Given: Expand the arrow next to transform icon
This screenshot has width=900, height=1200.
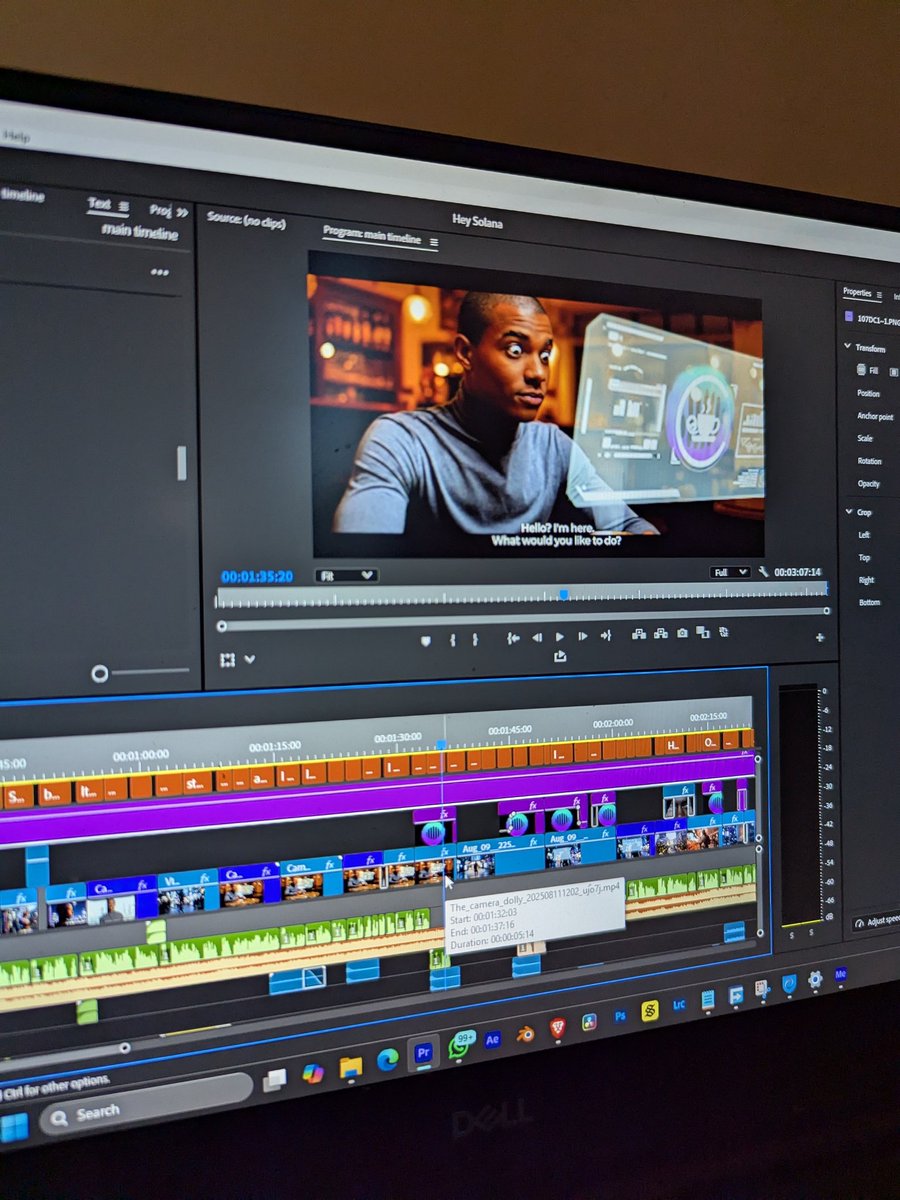Looking at the screenshot, I should point(249,660).
